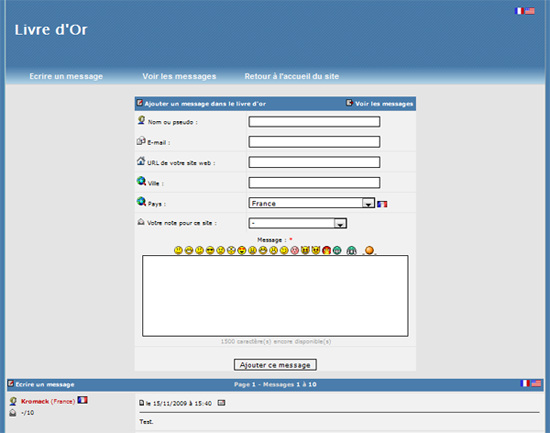The height and width of the screenshot is (433, 550).
Task: Select 'Retour à l'accueil du site' menu item
Action: tap(291, 76)
